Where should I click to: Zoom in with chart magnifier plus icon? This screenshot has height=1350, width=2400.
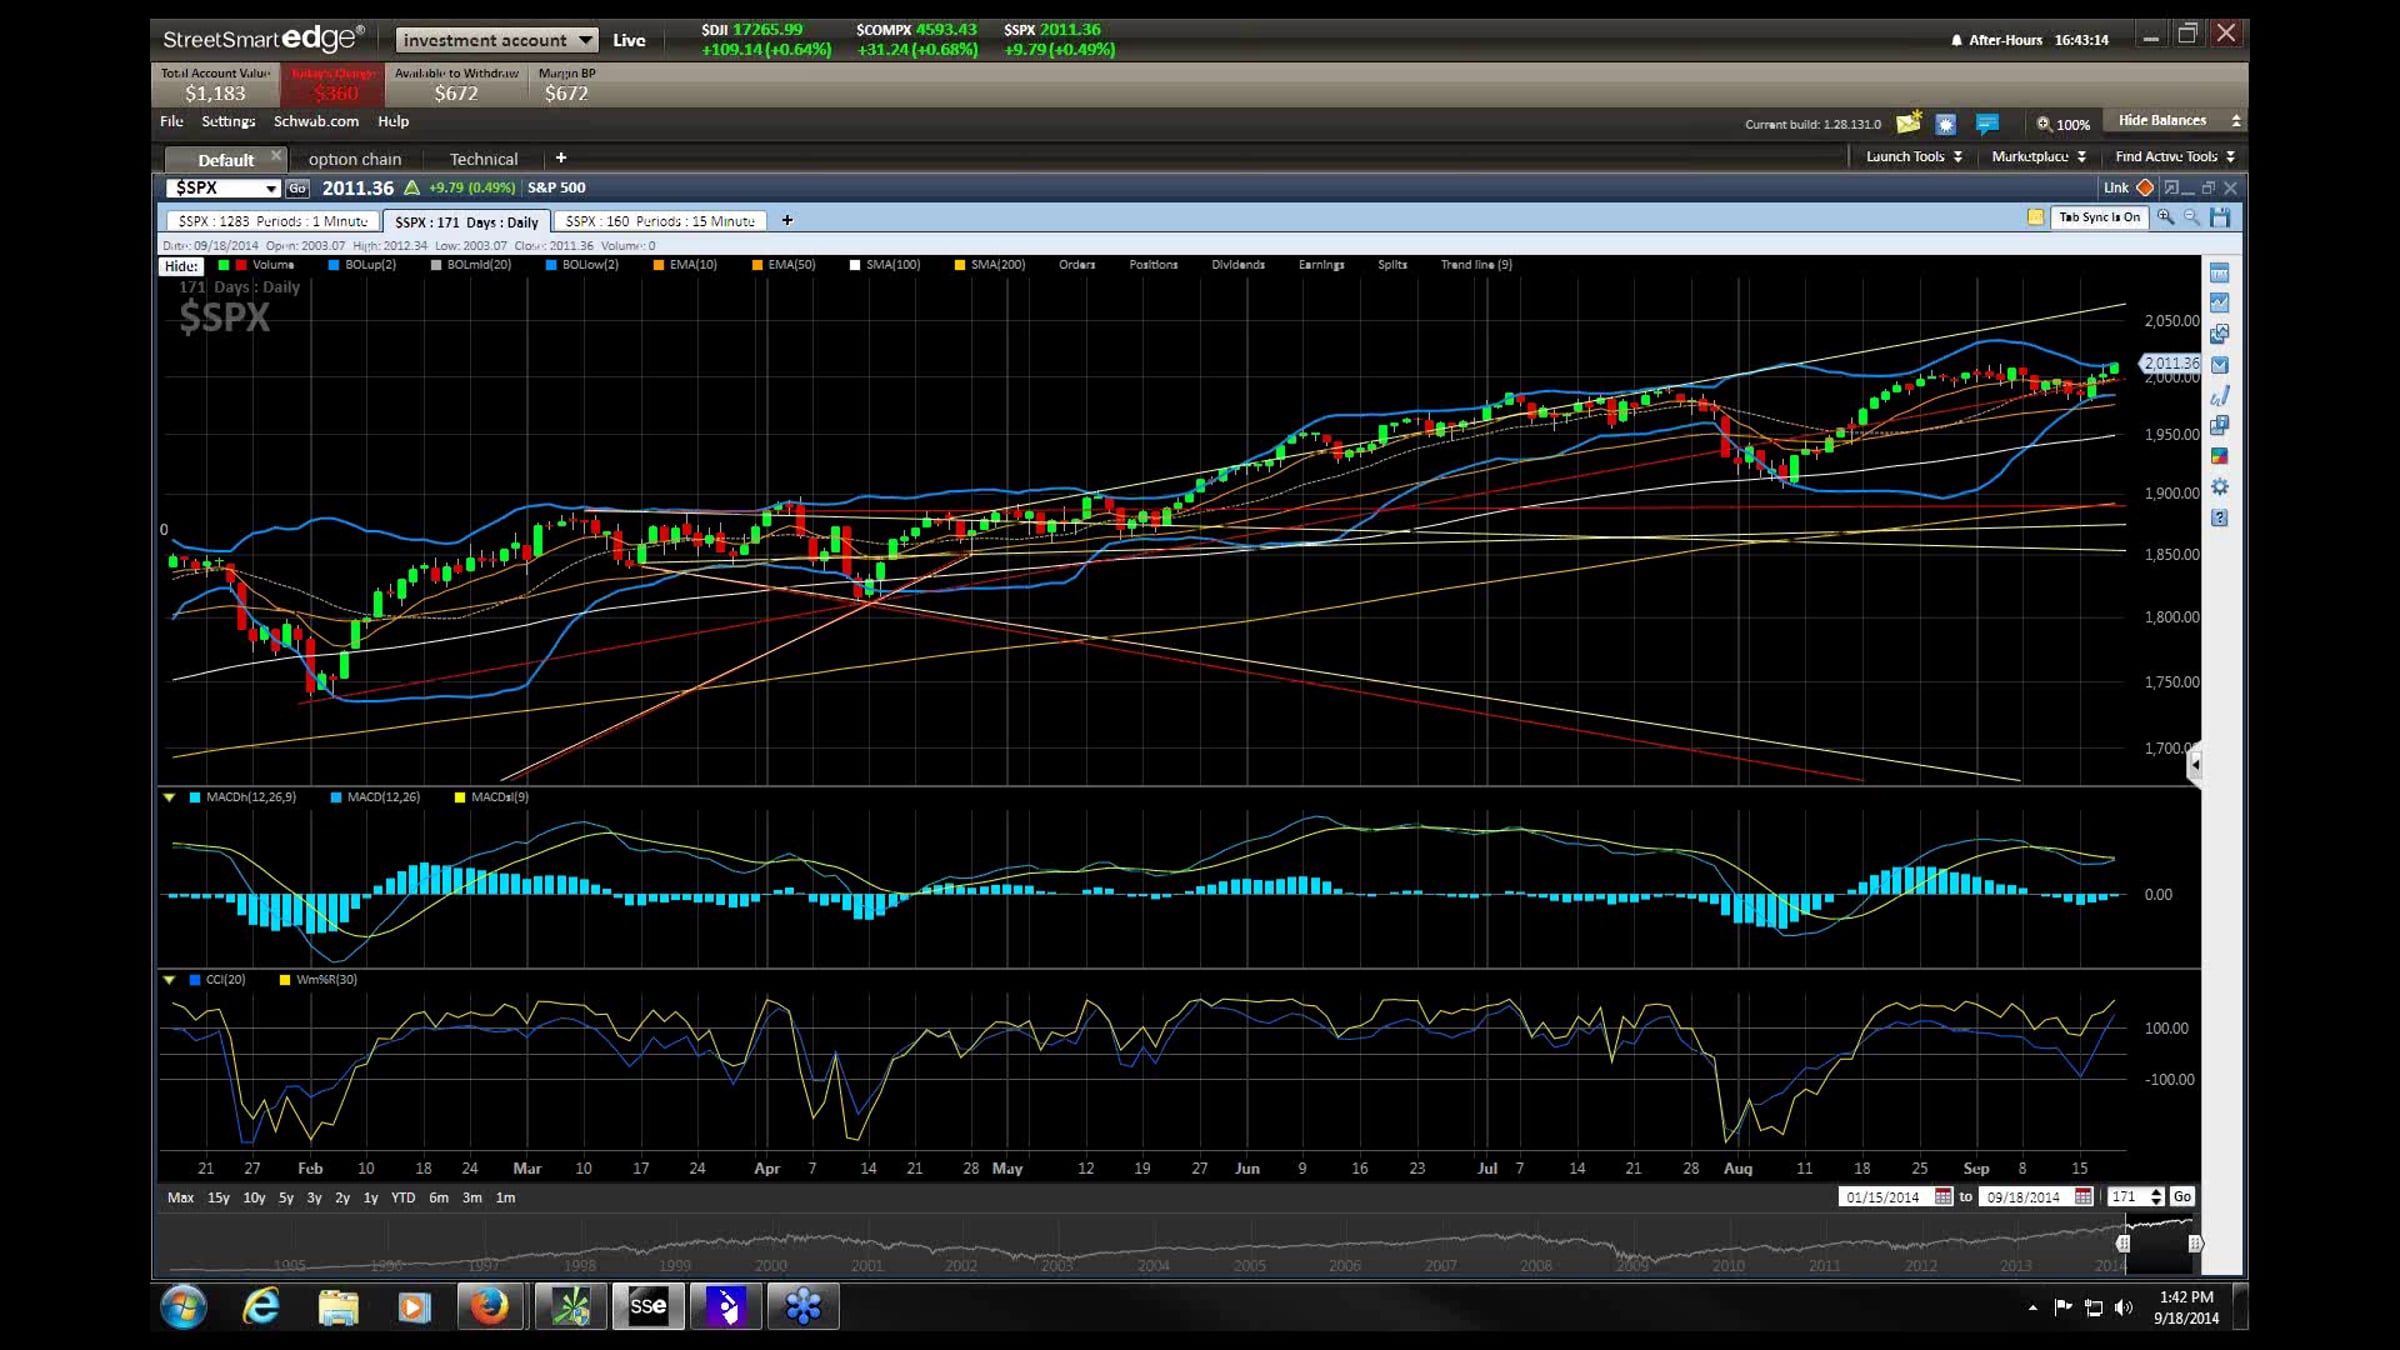click(2165, 217)
